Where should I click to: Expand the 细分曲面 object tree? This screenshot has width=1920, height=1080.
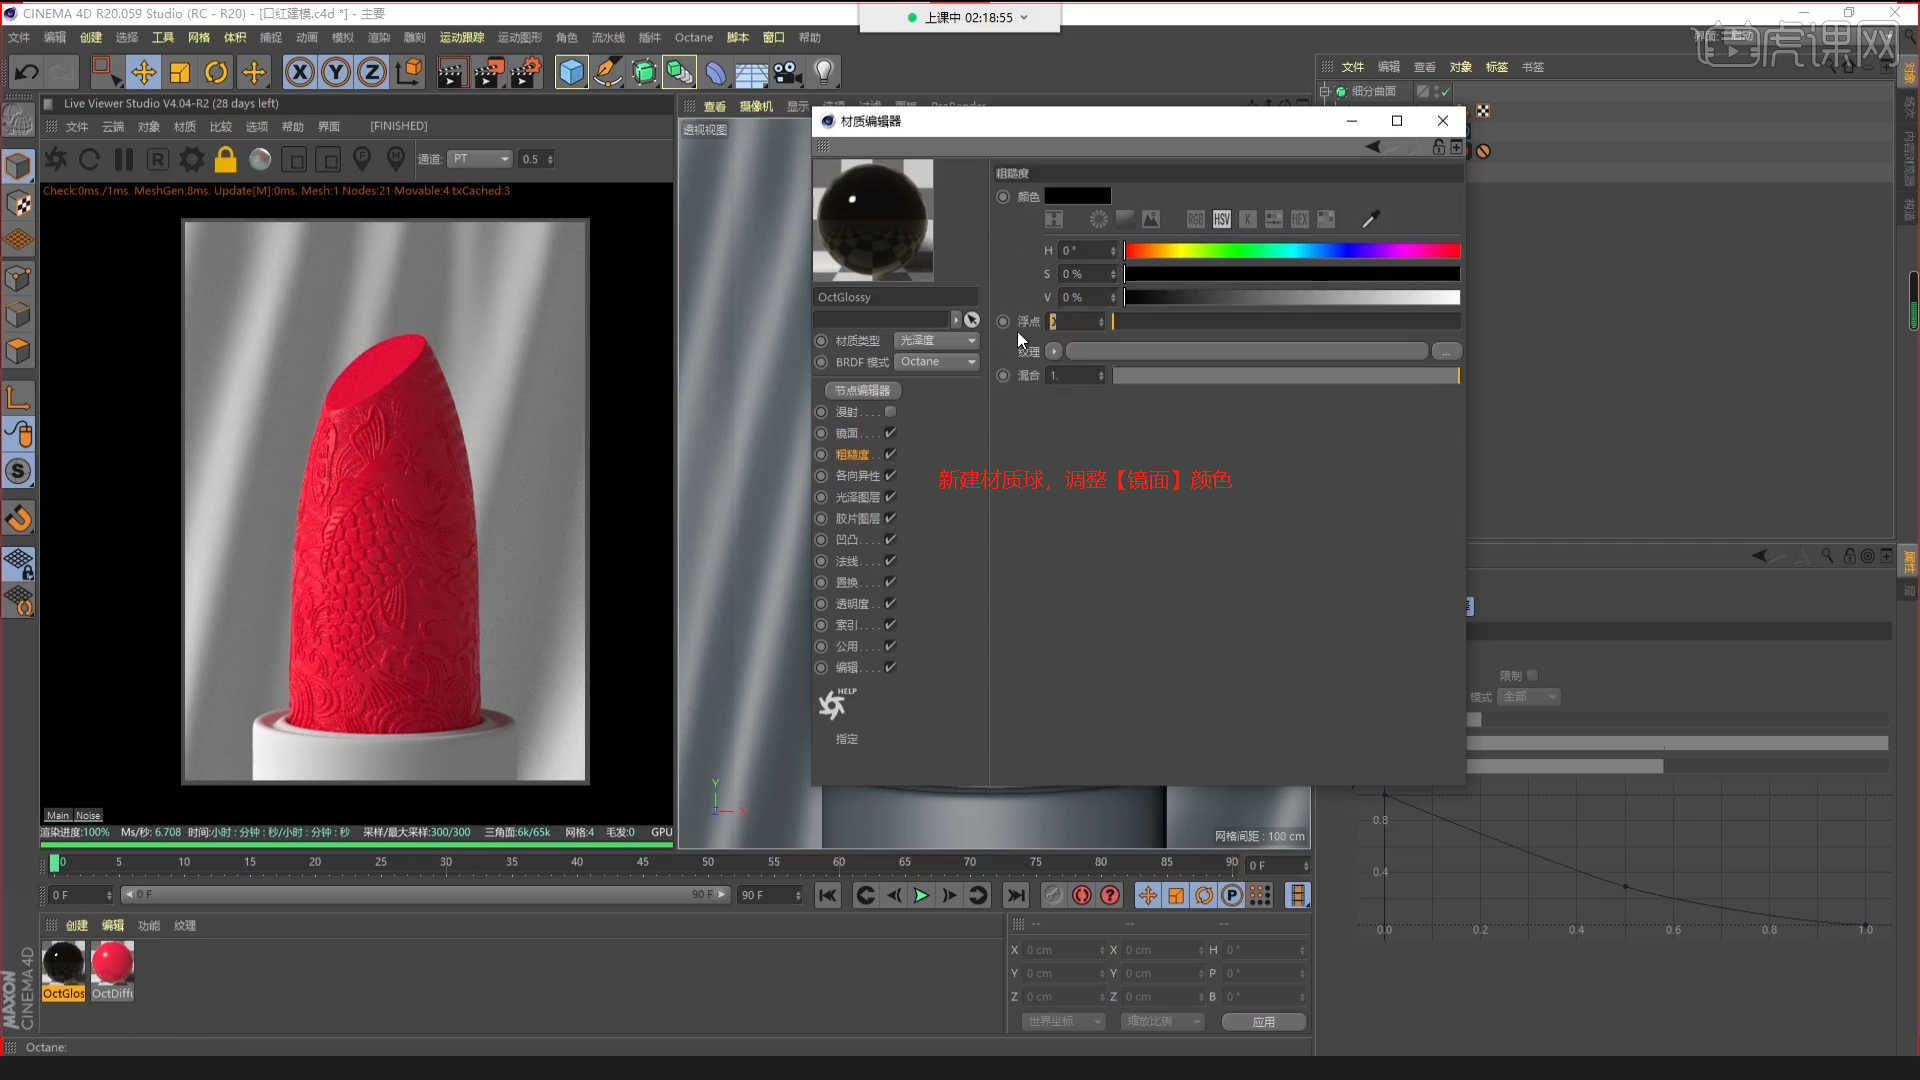pos(1325,91)
